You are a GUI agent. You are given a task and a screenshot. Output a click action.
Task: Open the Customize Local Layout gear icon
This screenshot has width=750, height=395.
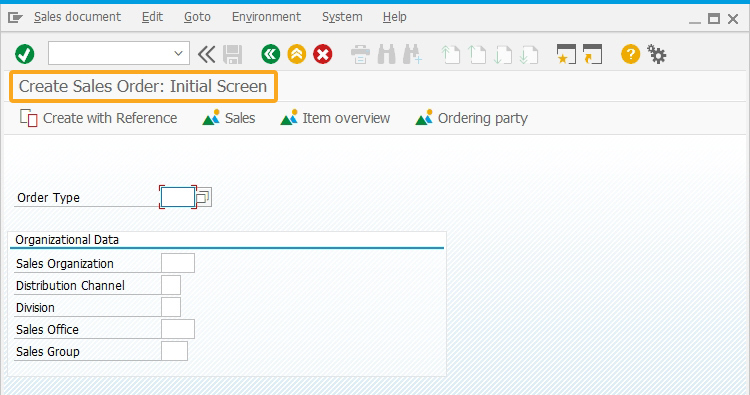657,54
